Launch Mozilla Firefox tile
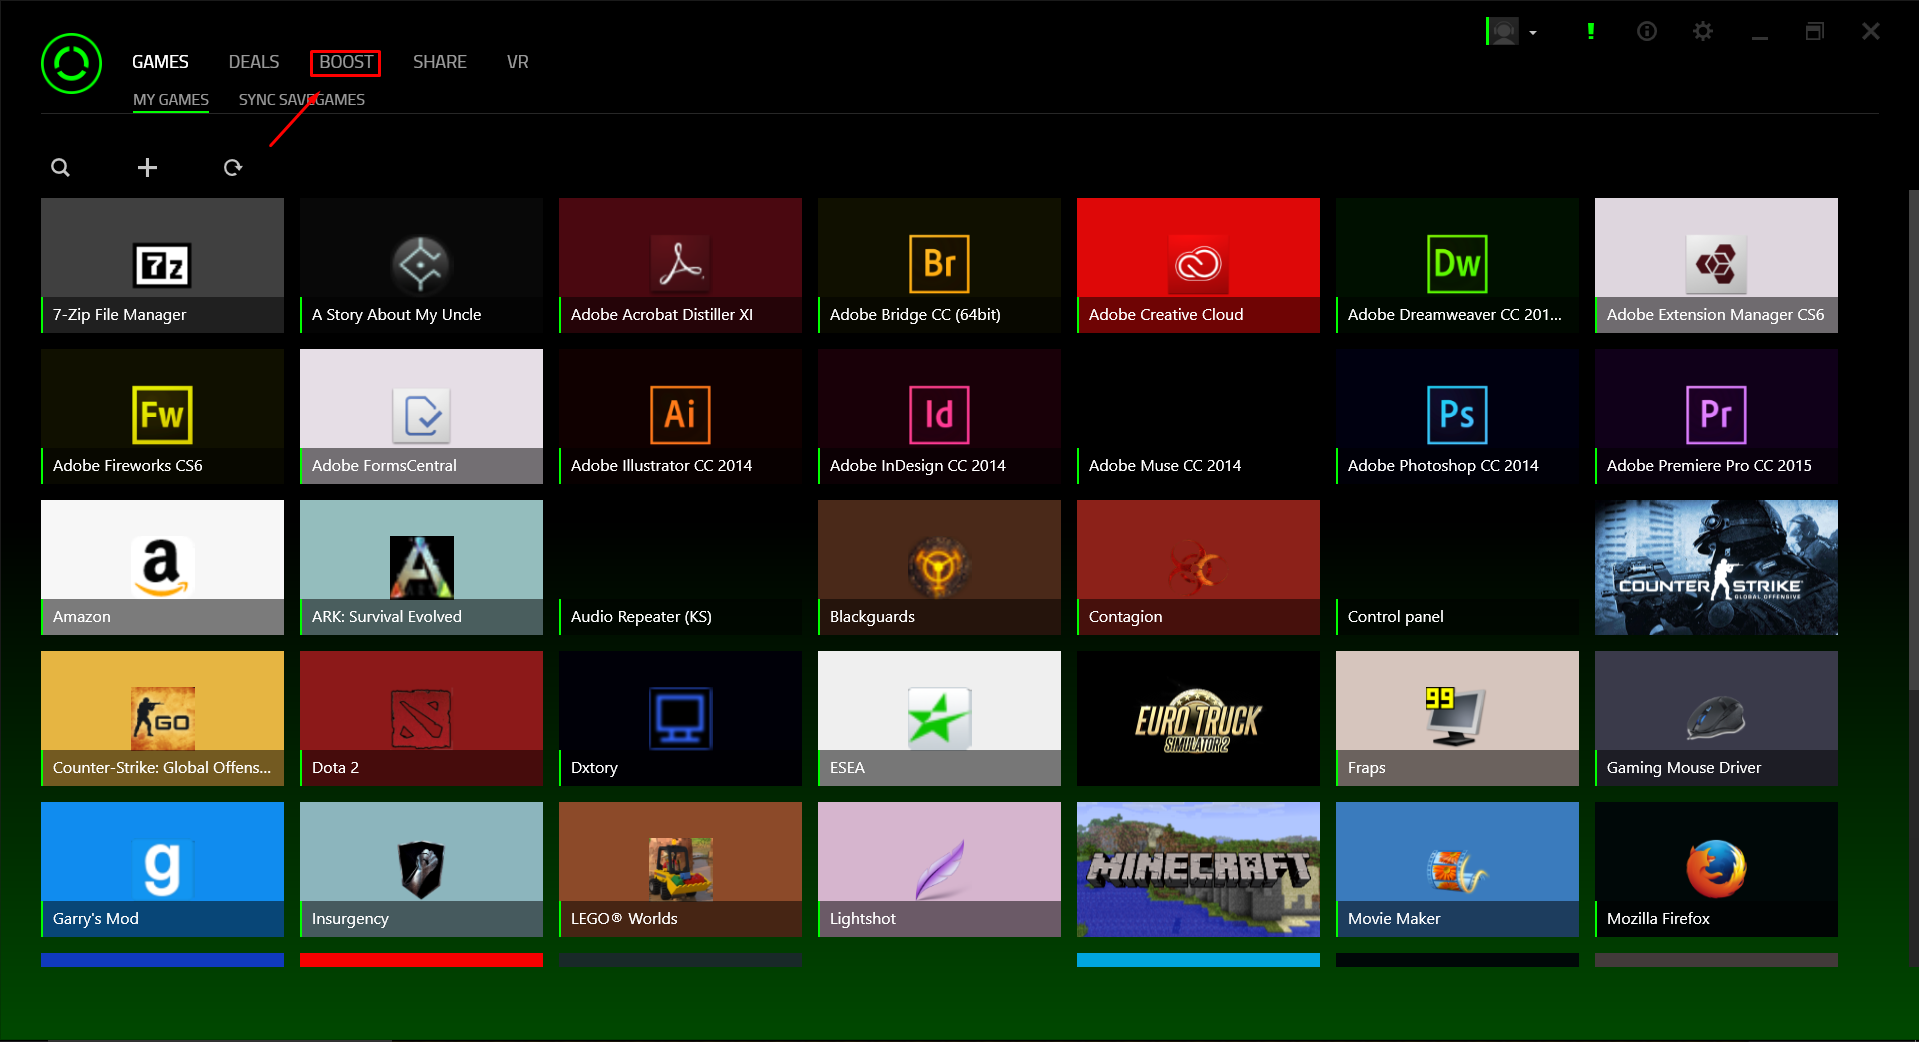This screenshot has height=1042, width=1919. tap(1716, 869)
